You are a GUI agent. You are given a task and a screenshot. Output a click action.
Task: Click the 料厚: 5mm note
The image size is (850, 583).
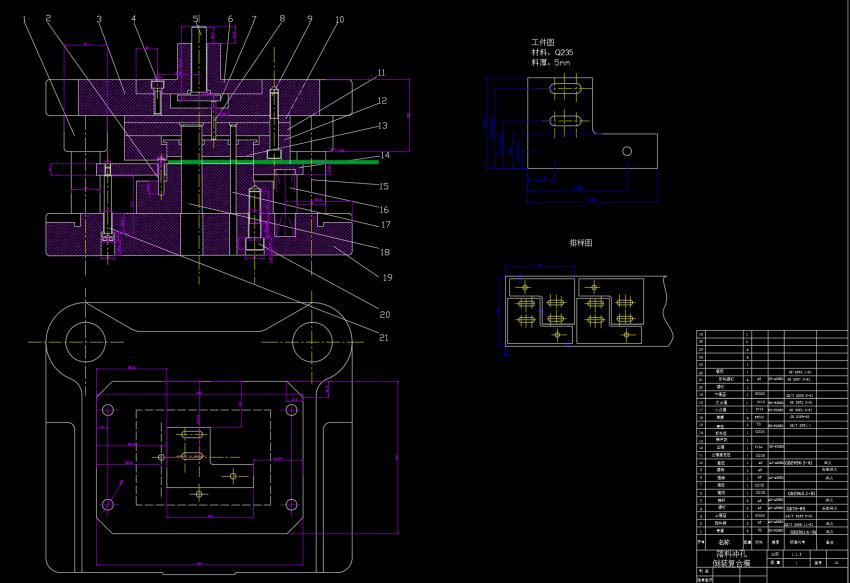(x=551, y=63)
